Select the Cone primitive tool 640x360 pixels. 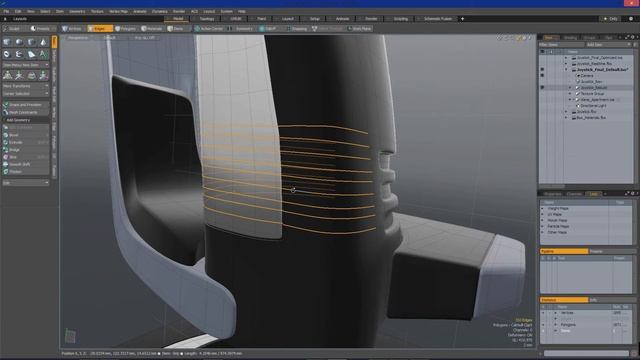pyautogui.click(x=43, y=42)
